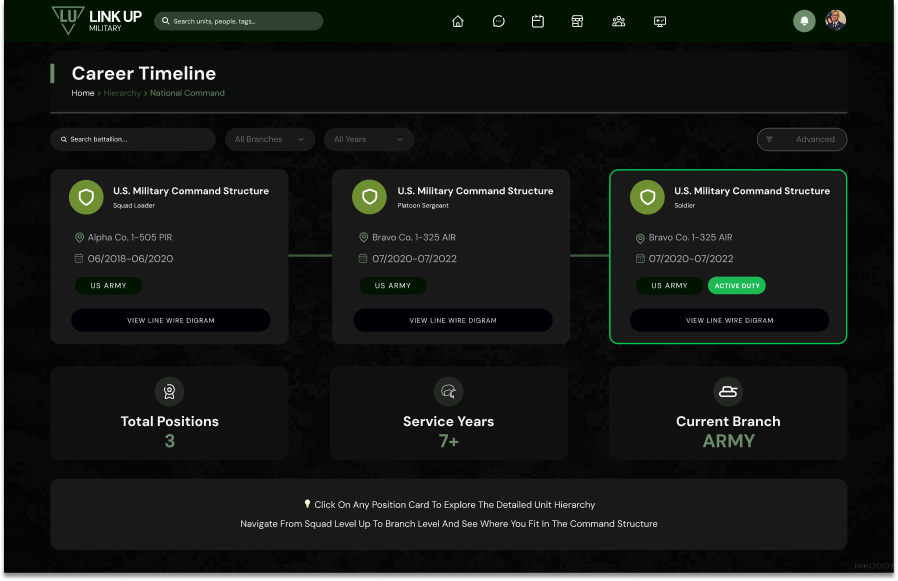The image size is (898, 581).
Task: Expand the All Years dropdown
Action: [368, 140]
